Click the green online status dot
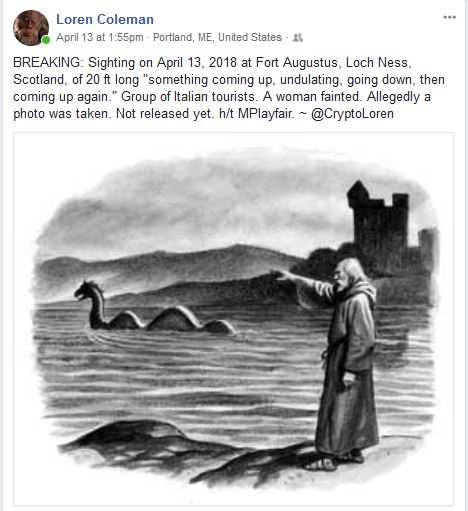 tap(46, 40)
